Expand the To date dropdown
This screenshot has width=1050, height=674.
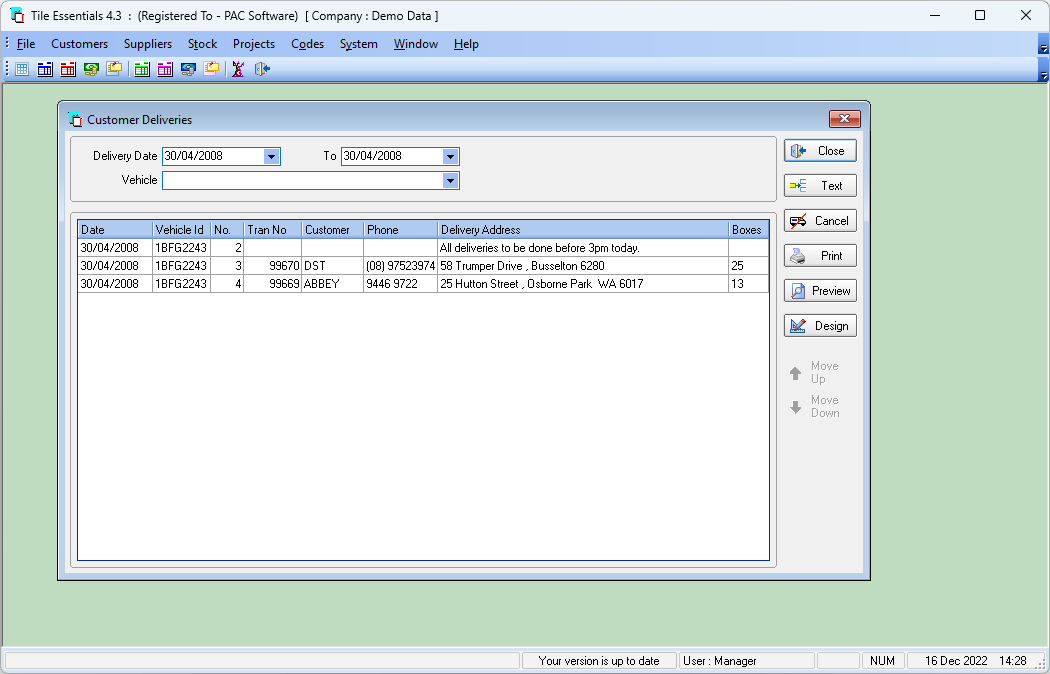click(x=450, y=157)
